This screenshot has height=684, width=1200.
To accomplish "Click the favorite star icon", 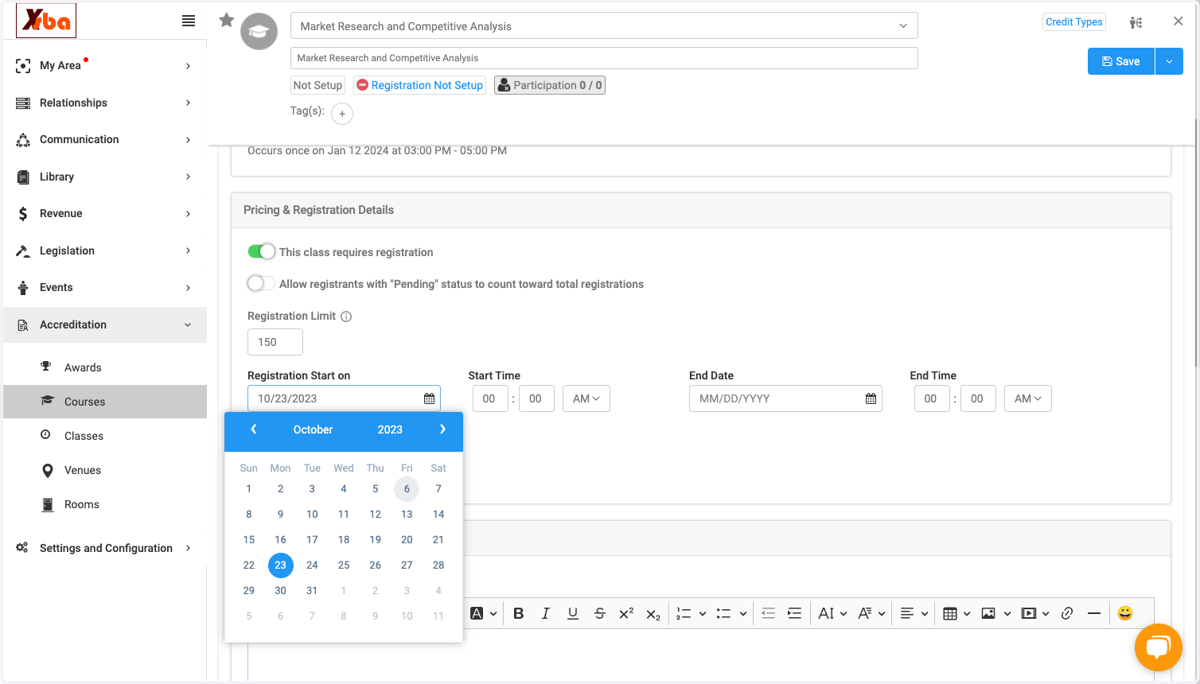I will point(227,20).
